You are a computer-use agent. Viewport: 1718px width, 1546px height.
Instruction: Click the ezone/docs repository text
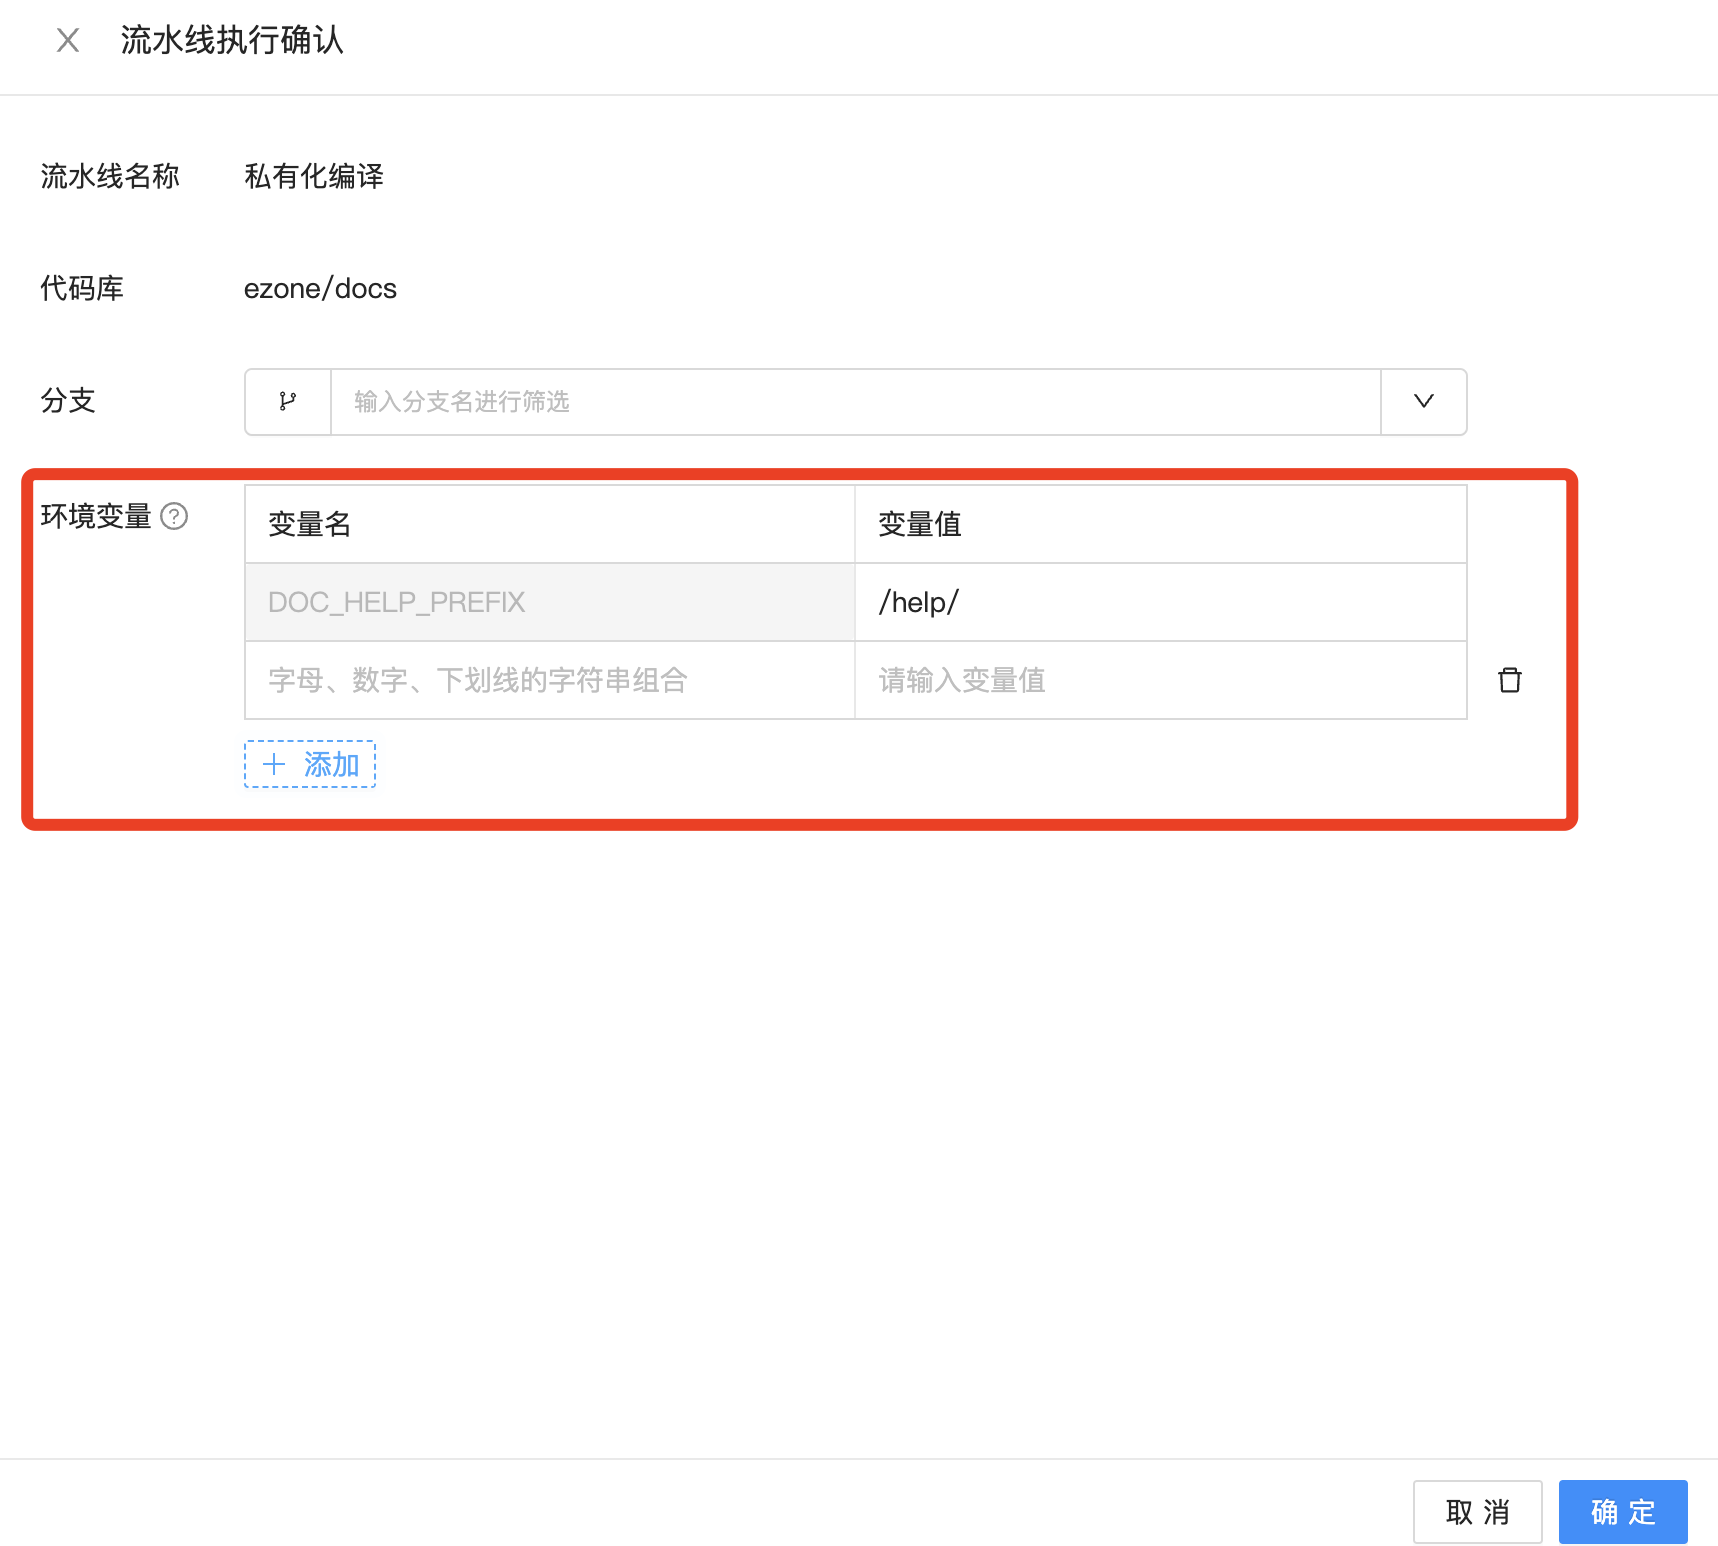pos(320,289)
